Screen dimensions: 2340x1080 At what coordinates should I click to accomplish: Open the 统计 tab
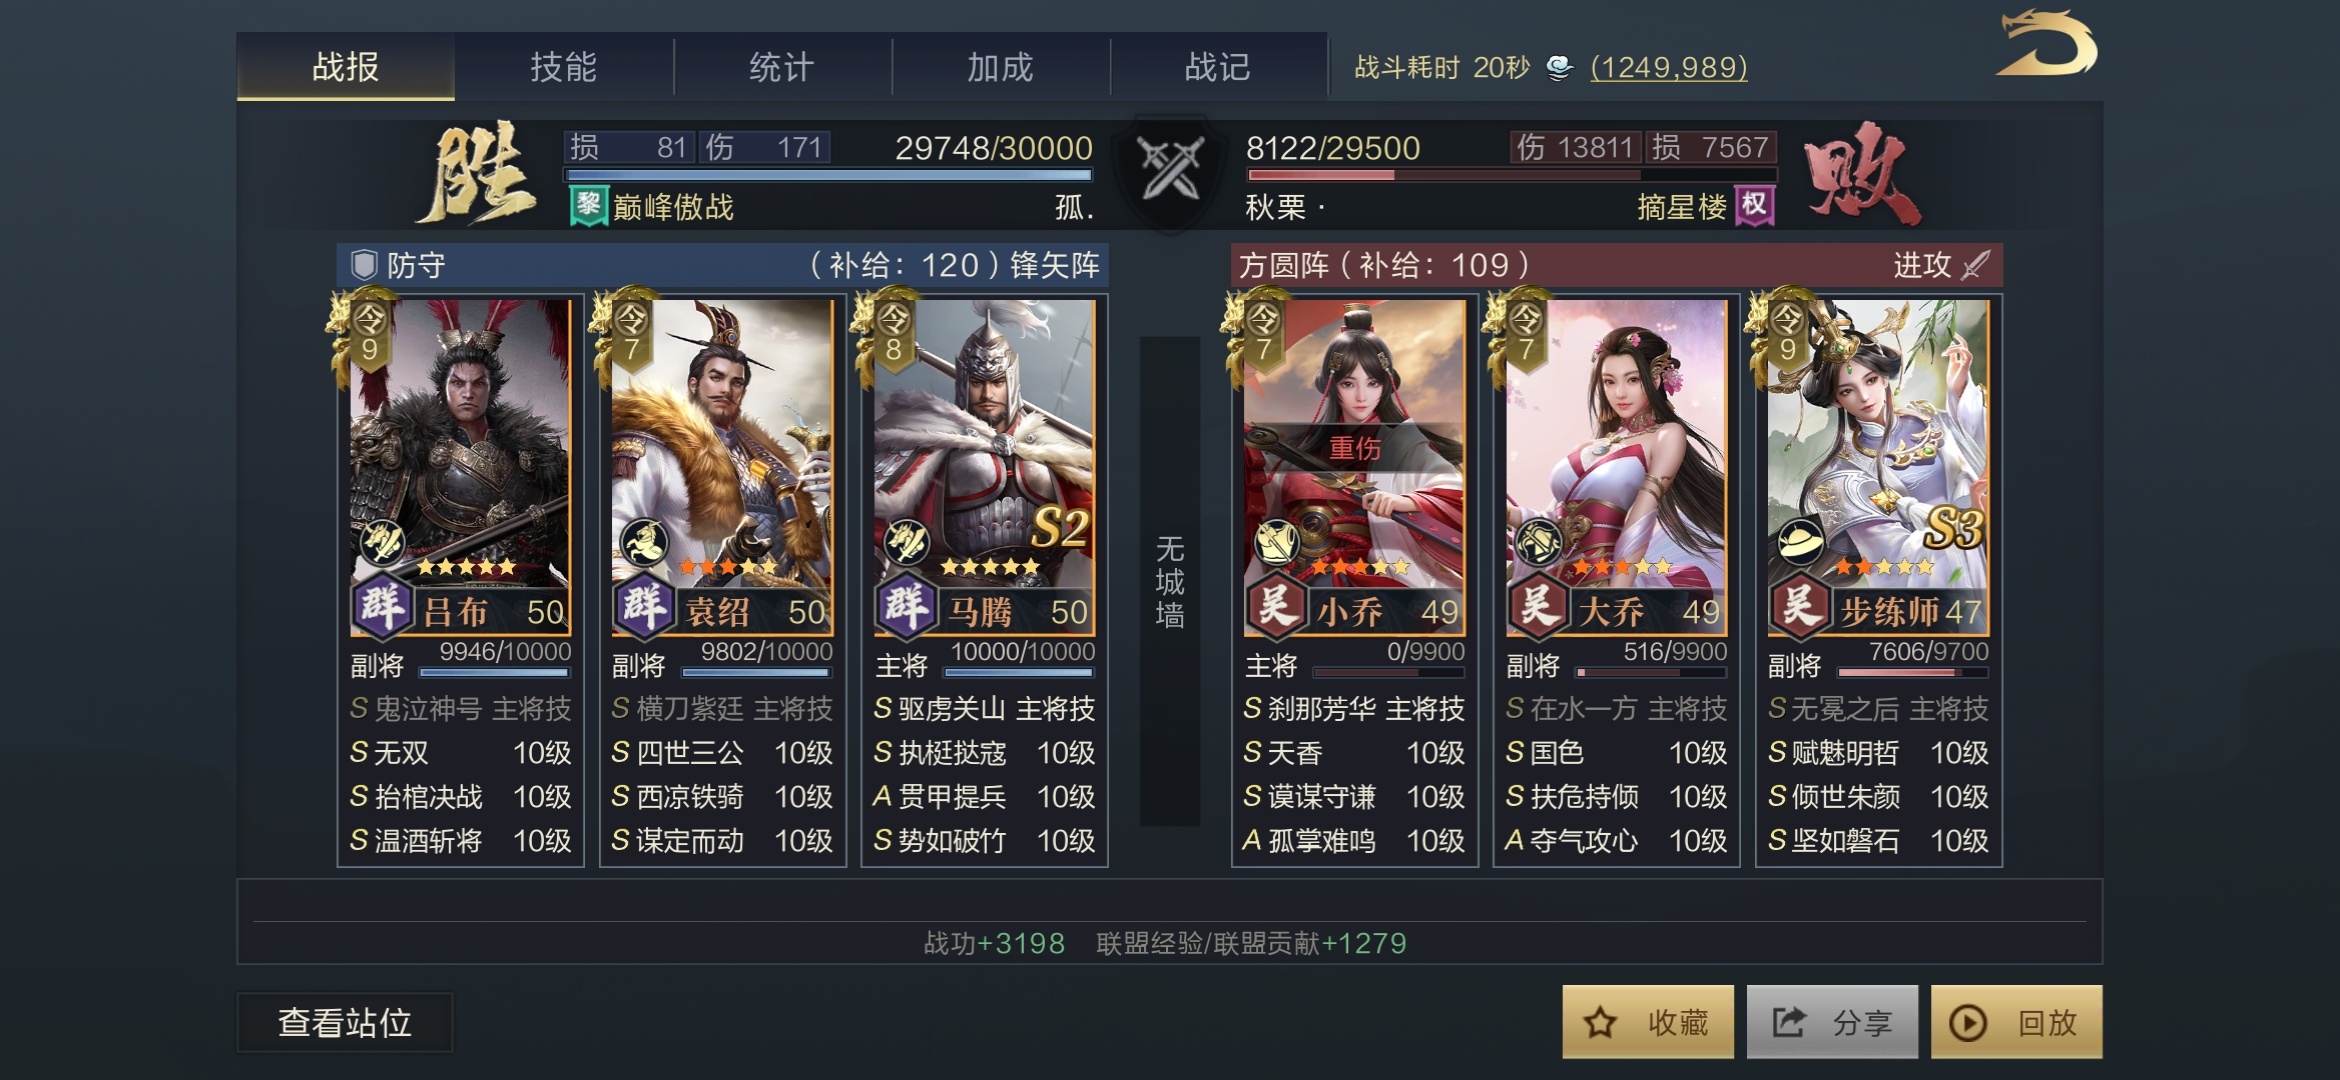782,67
